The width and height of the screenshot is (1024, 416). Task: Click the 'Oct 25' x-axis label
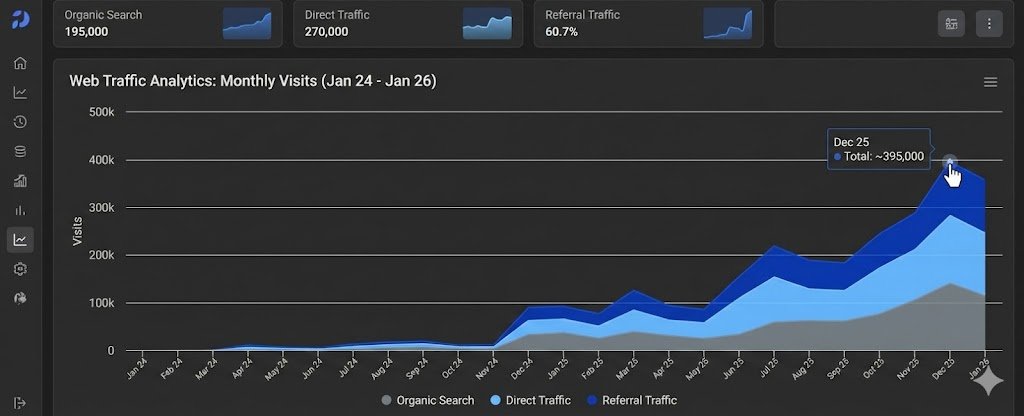click(872, 369)
